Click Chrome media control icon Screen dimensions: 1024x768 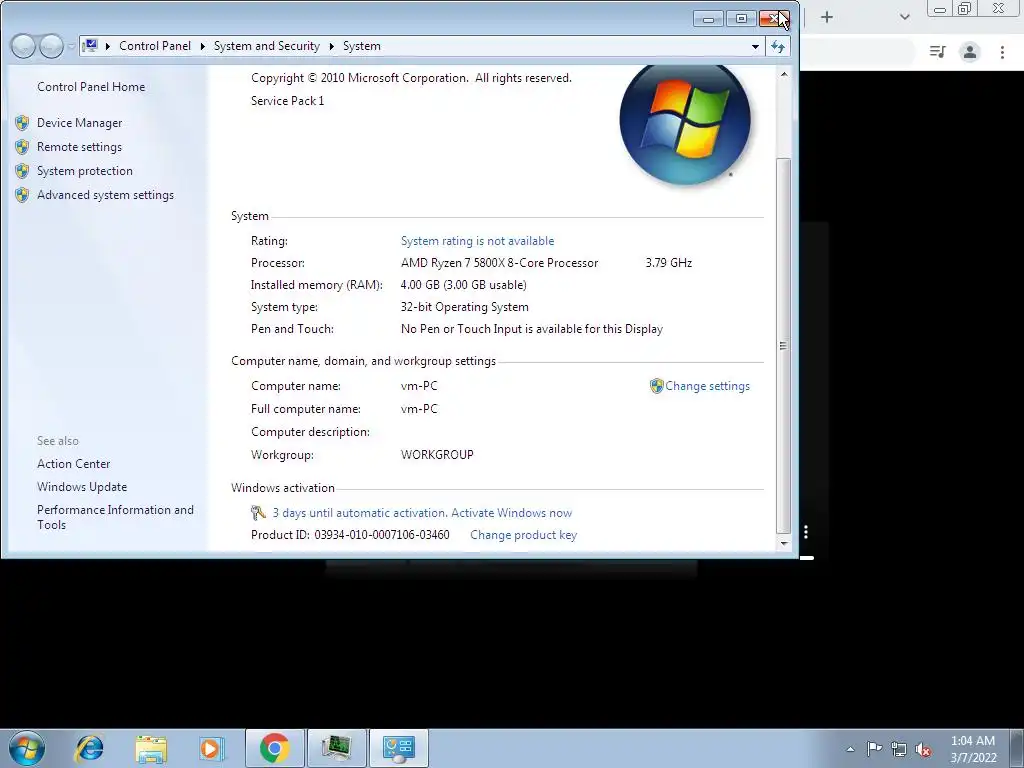(938, 52)
